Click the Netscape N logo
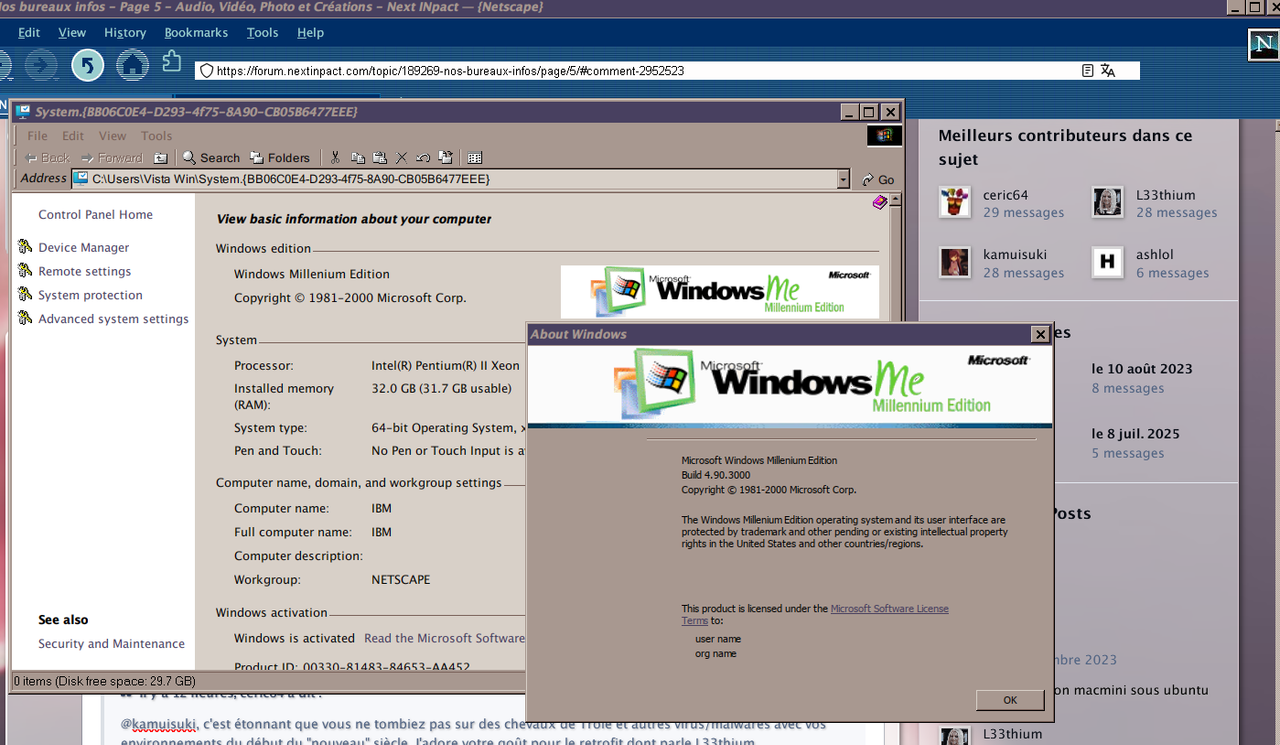The width and height of the screenshot is (1280, 745). 1263,45
